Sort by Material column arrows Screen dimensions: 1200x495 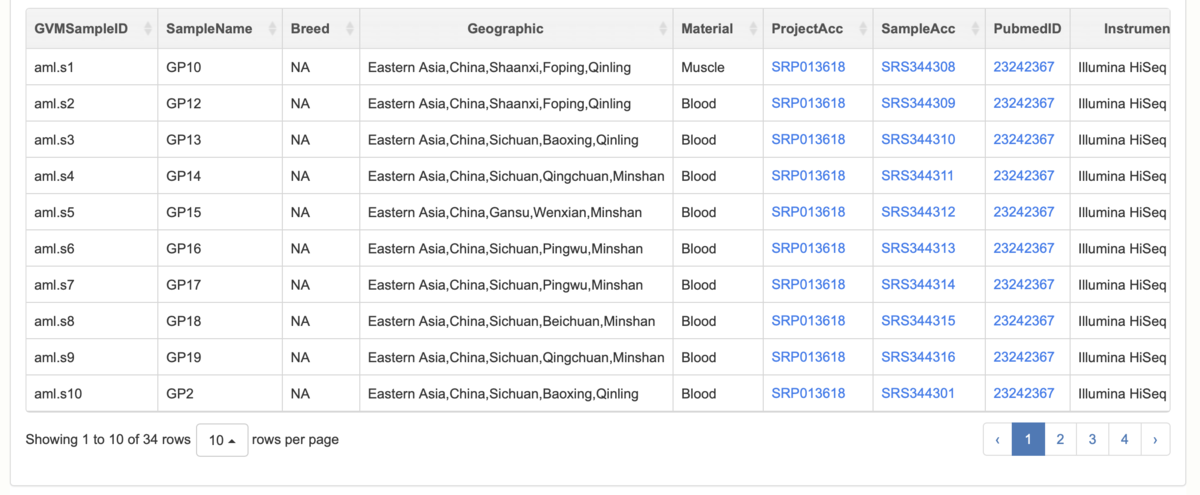[753, 29]
